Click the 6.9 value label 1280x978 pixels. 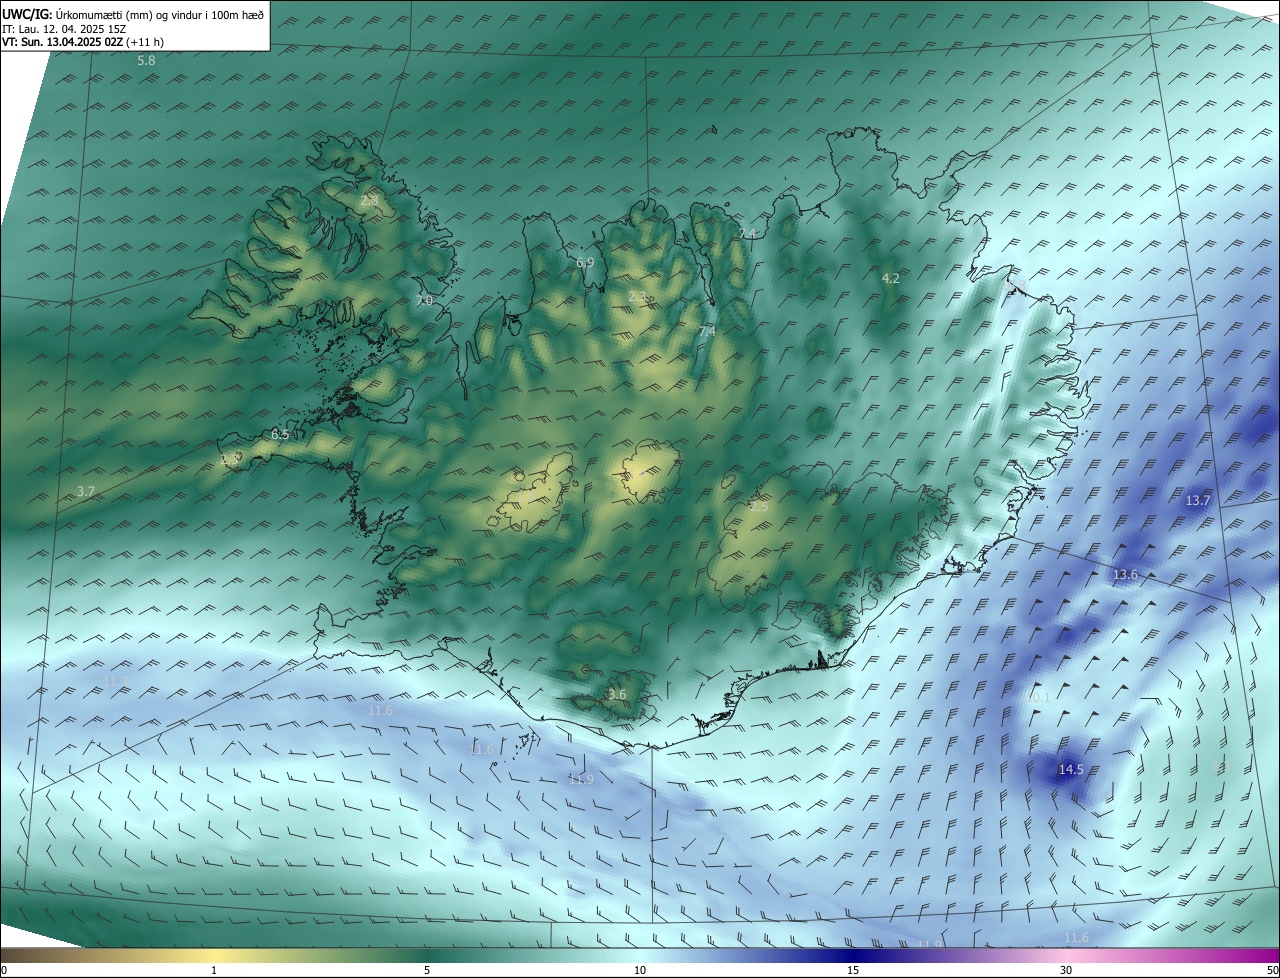point(585,263)
